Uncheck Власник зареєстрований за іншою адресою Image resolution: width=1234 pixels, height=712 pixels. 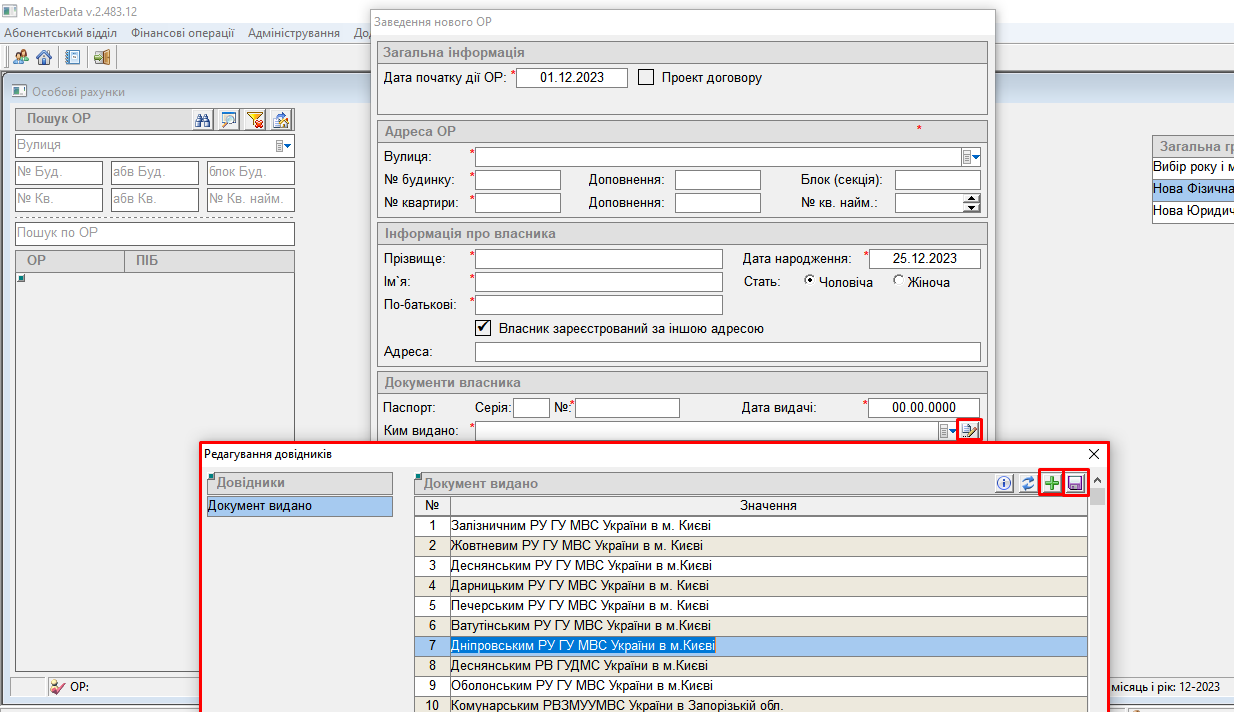point(483,327)
